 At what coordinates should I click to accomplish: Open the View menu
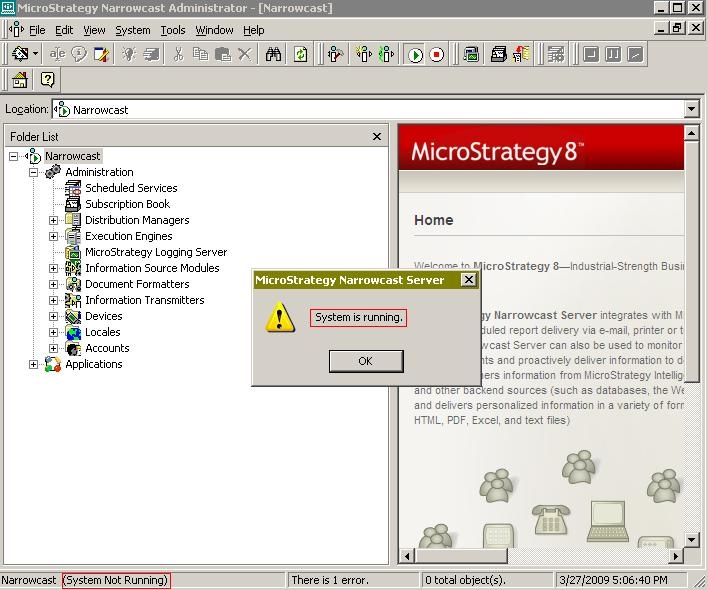(94, 30)
